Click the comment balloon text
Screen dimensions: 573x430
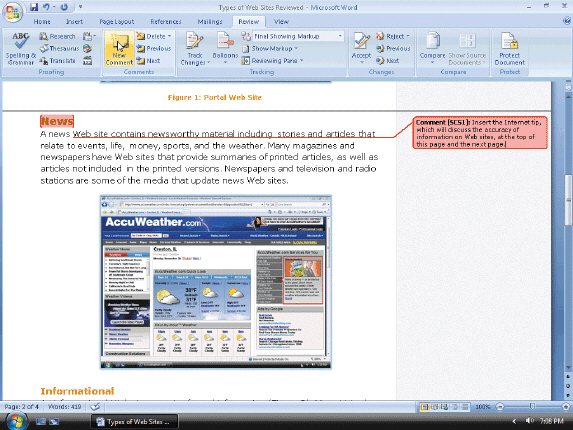(x=480, y=133)
